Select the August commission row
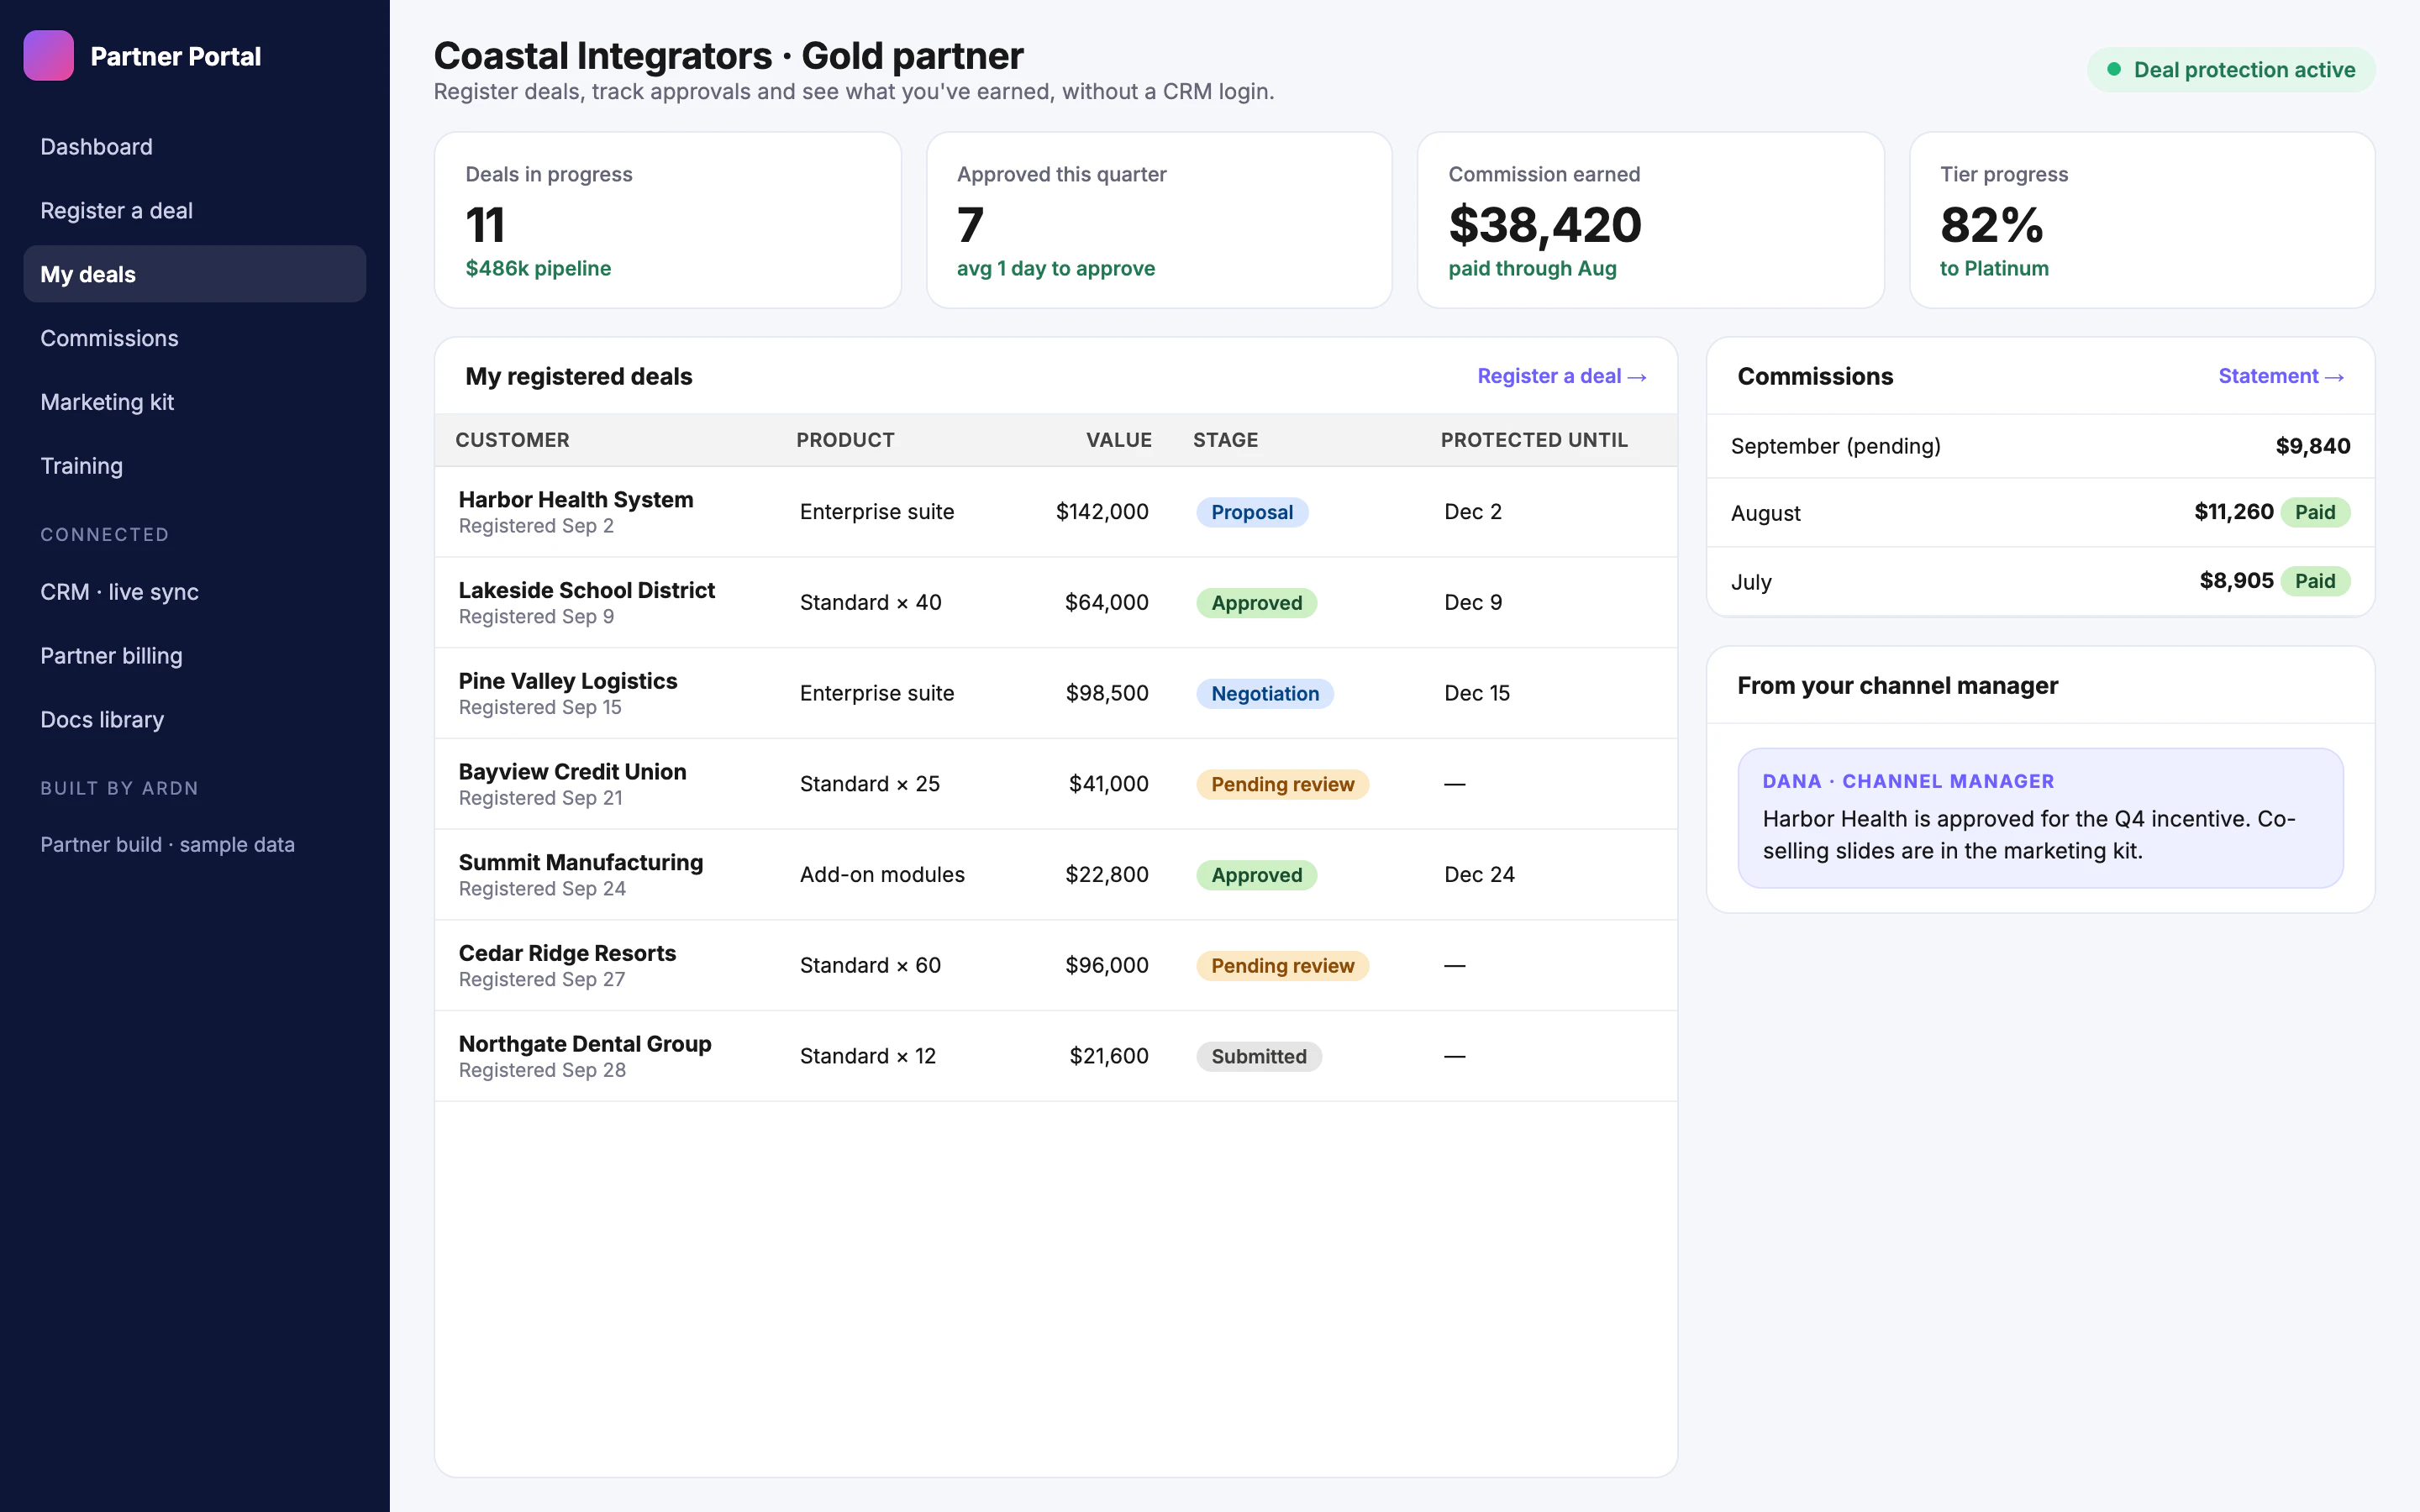Viewport: 2420px width, 1512px height. pos(2040,513)
